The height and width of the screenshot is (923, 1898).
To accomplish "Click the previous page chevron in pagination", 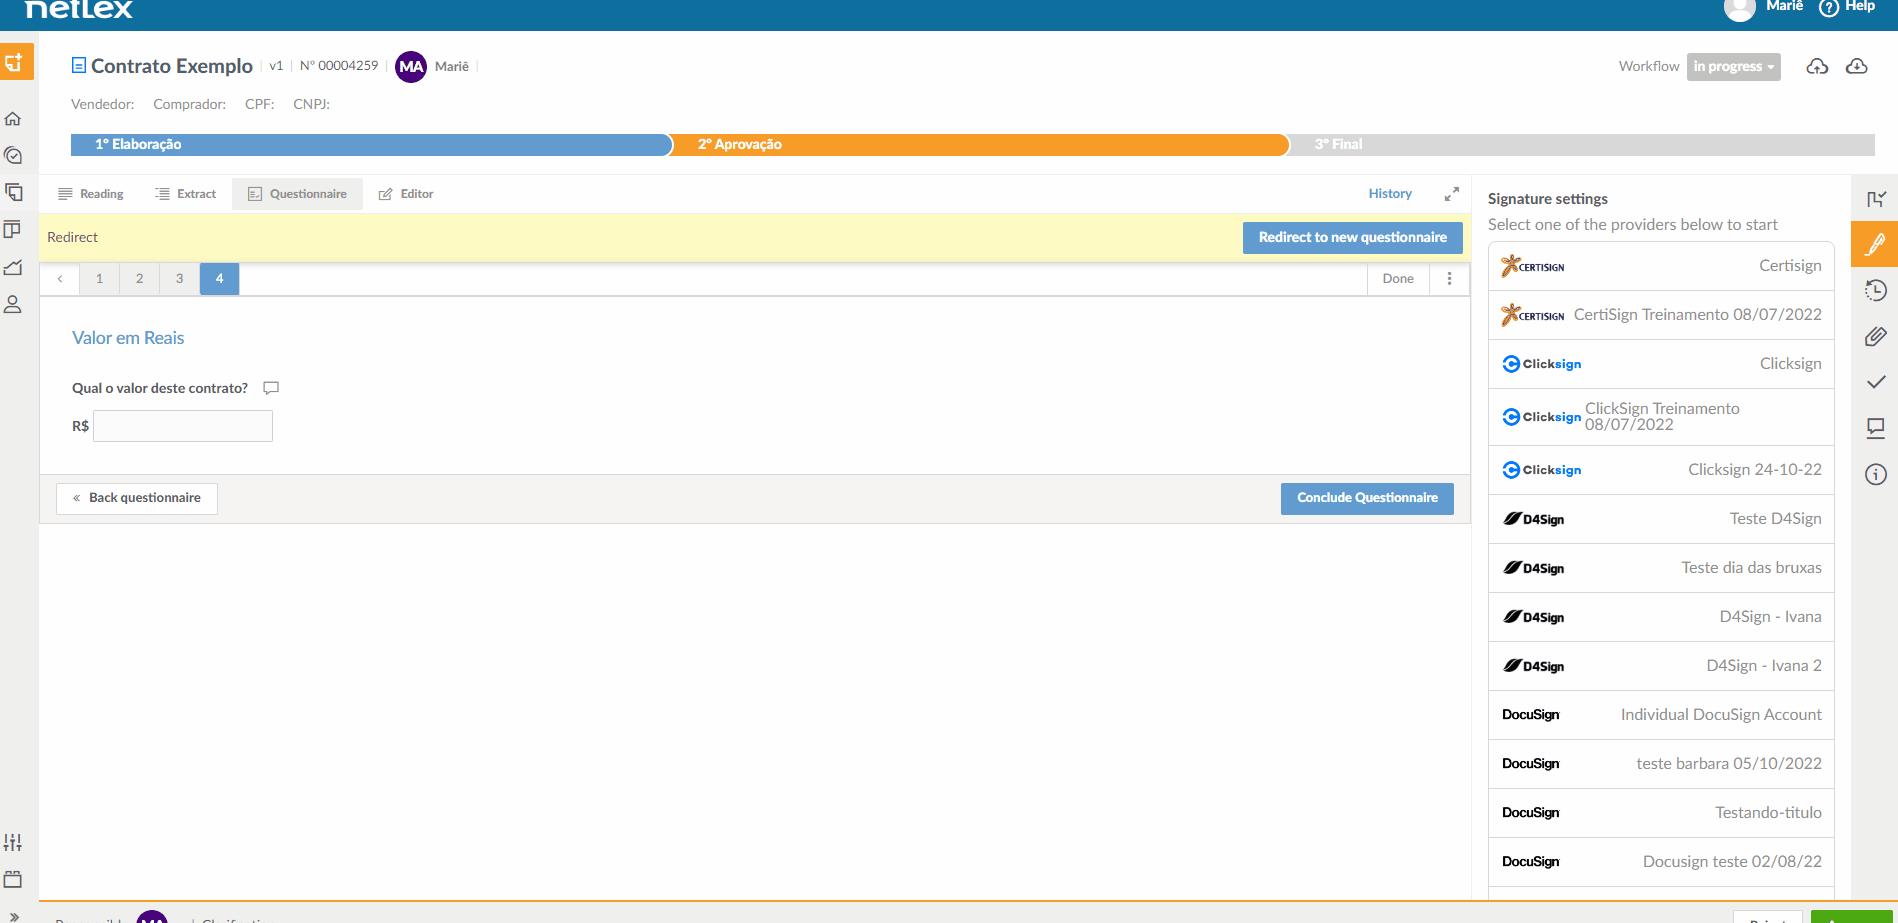I will 60,279.
